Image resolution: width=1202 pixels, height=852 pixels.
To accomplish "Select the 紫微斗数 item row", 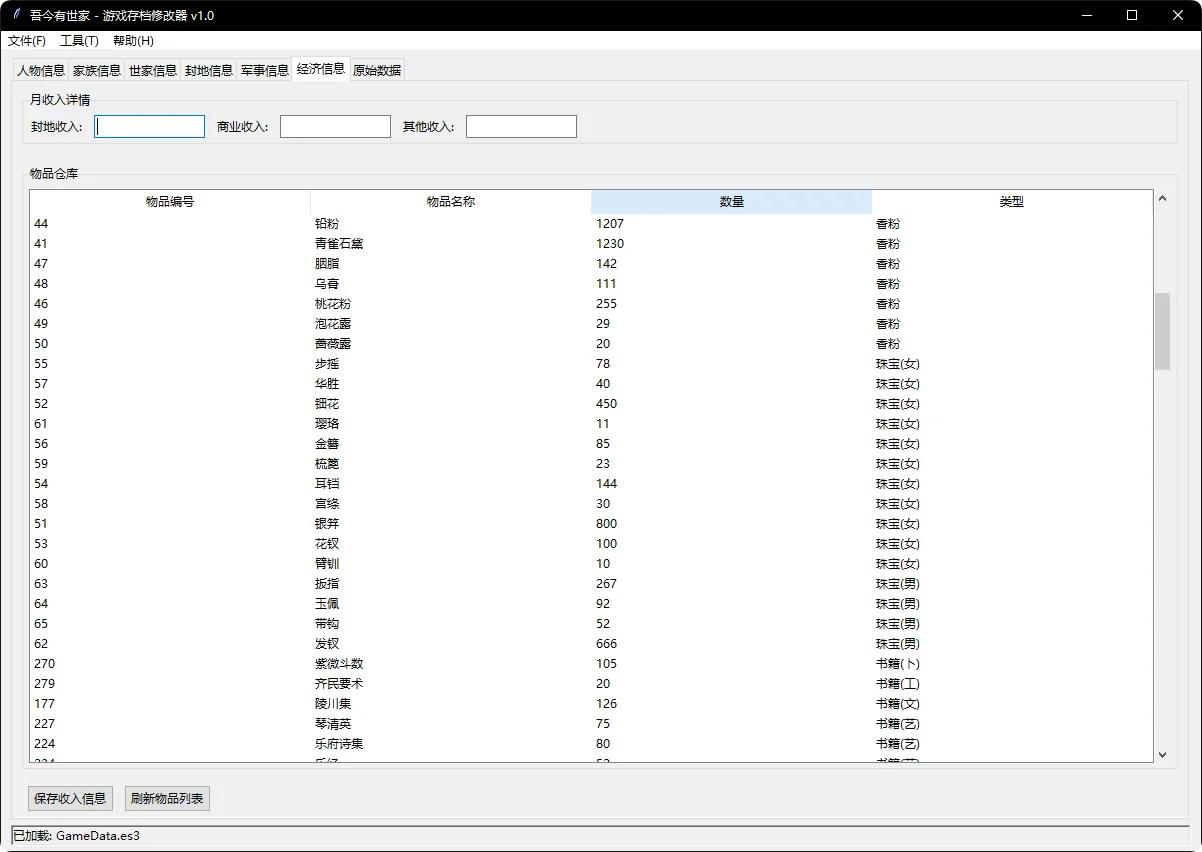I will (591, 663).
